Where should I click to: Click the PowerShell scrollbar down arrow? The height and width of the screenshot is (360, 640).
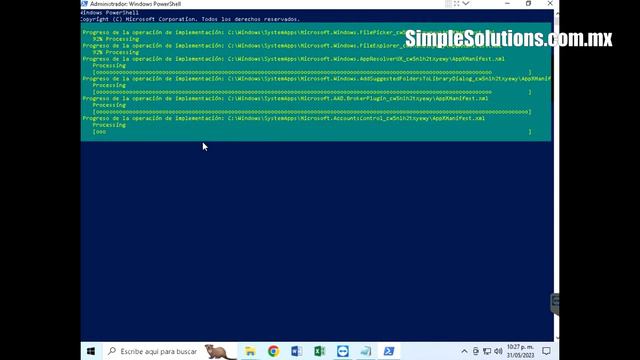click(x=557, y=338)
